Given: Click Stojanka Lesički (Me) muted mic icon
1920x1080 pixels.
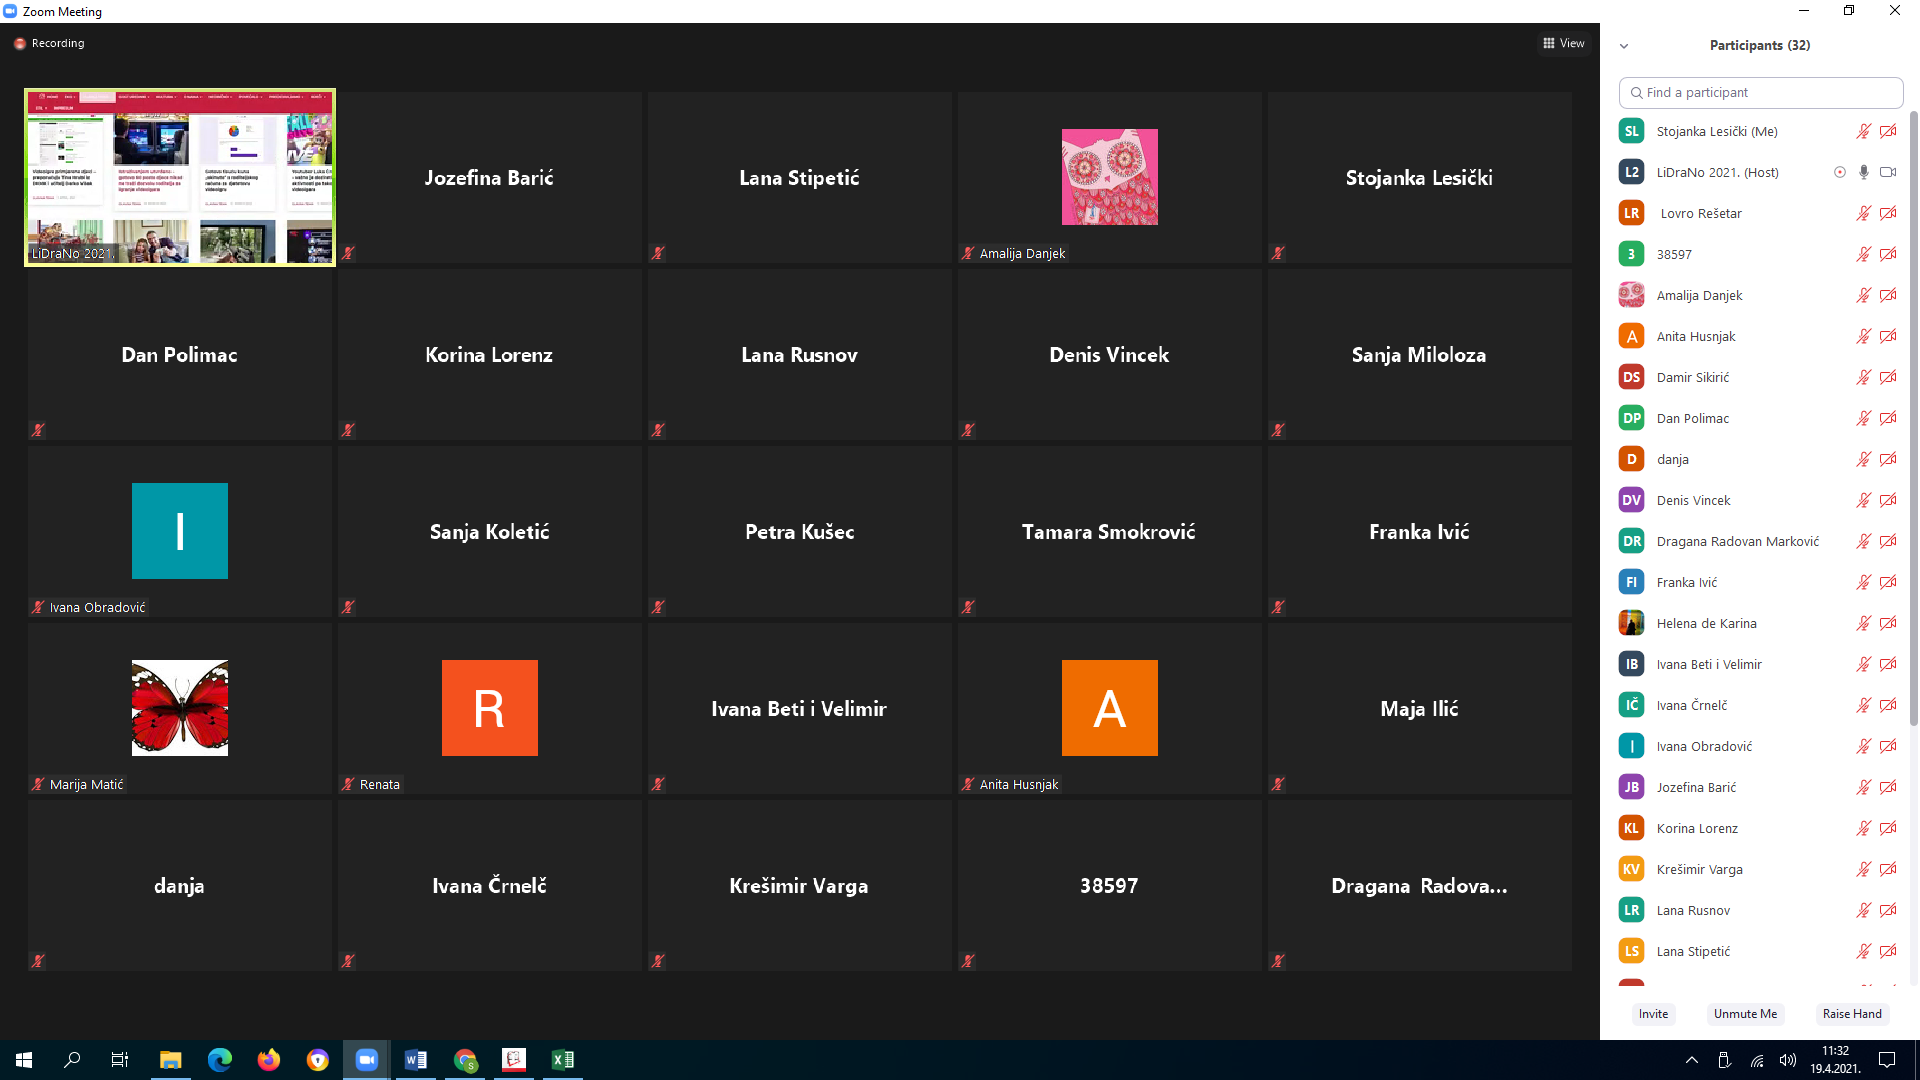Looking at the screenshot, I should point(1864,131).
